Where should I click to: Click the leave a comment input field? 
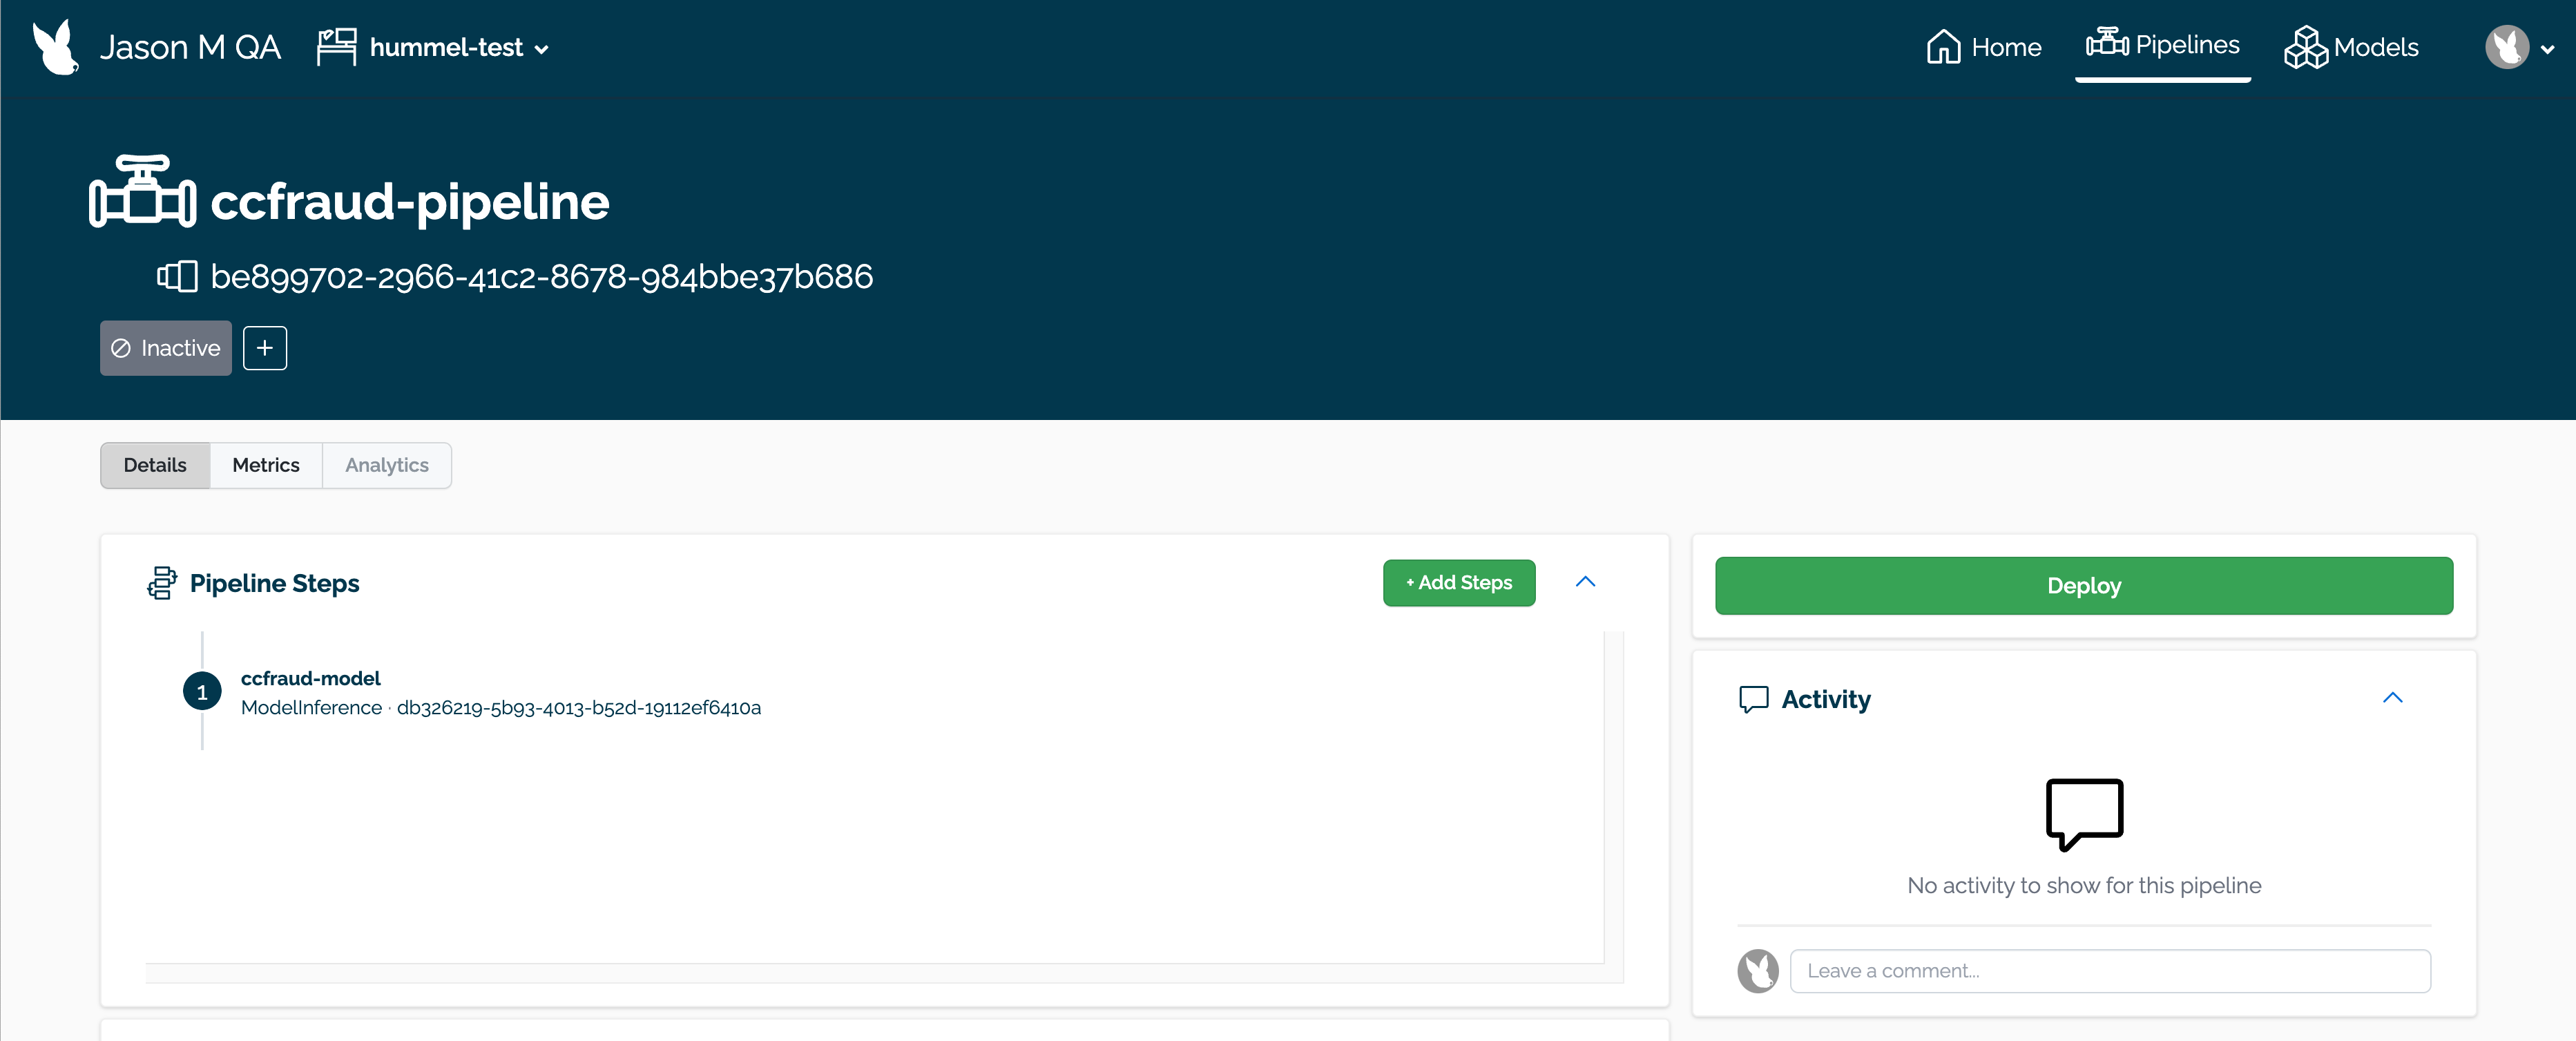coord(2109,971)
